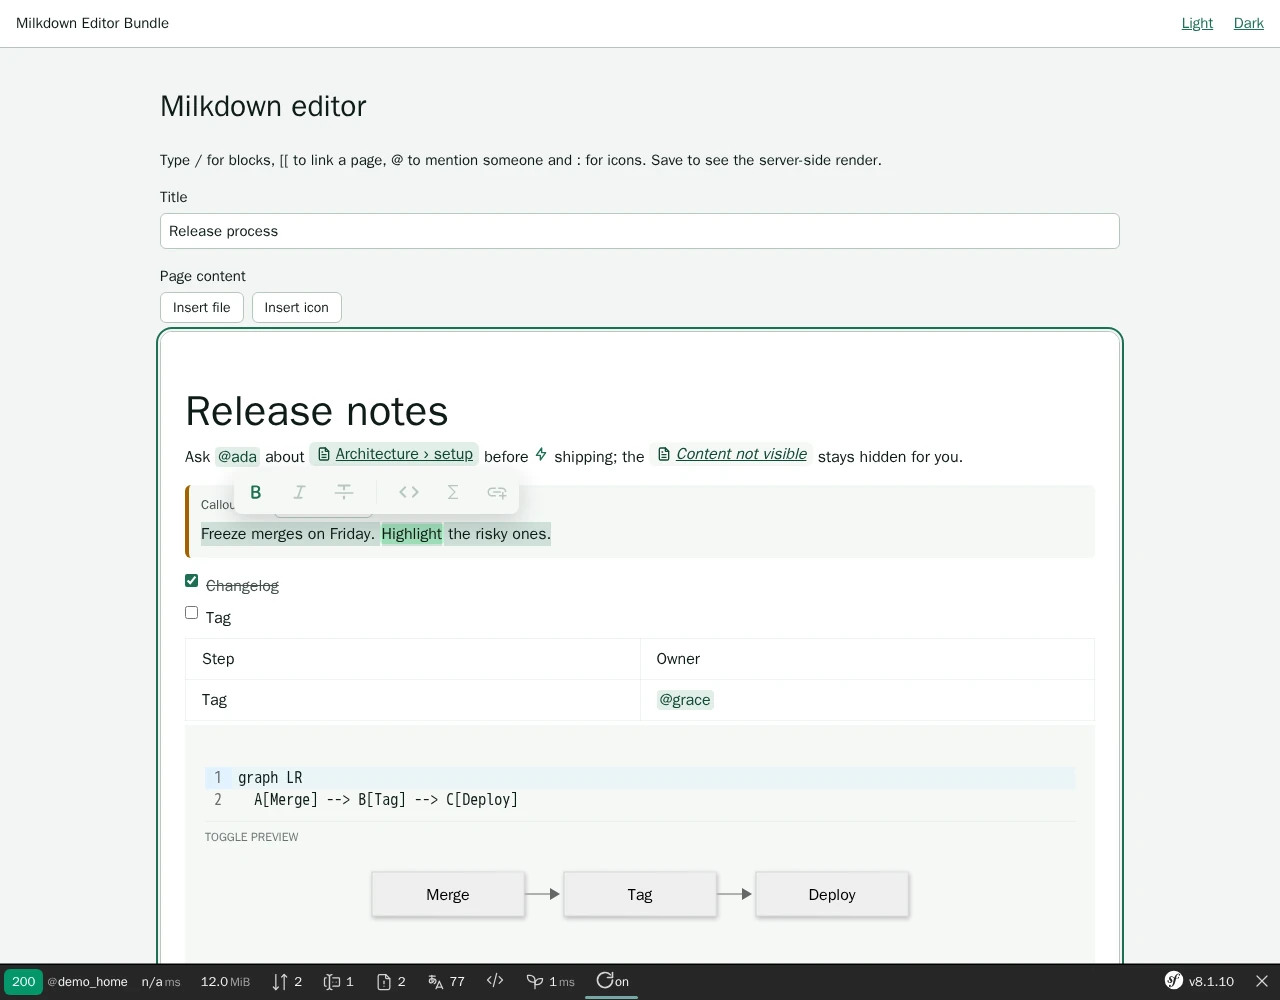Add a link with the link icon
The width and height of the screenshot is (1280, 1000).
[497, 492]
